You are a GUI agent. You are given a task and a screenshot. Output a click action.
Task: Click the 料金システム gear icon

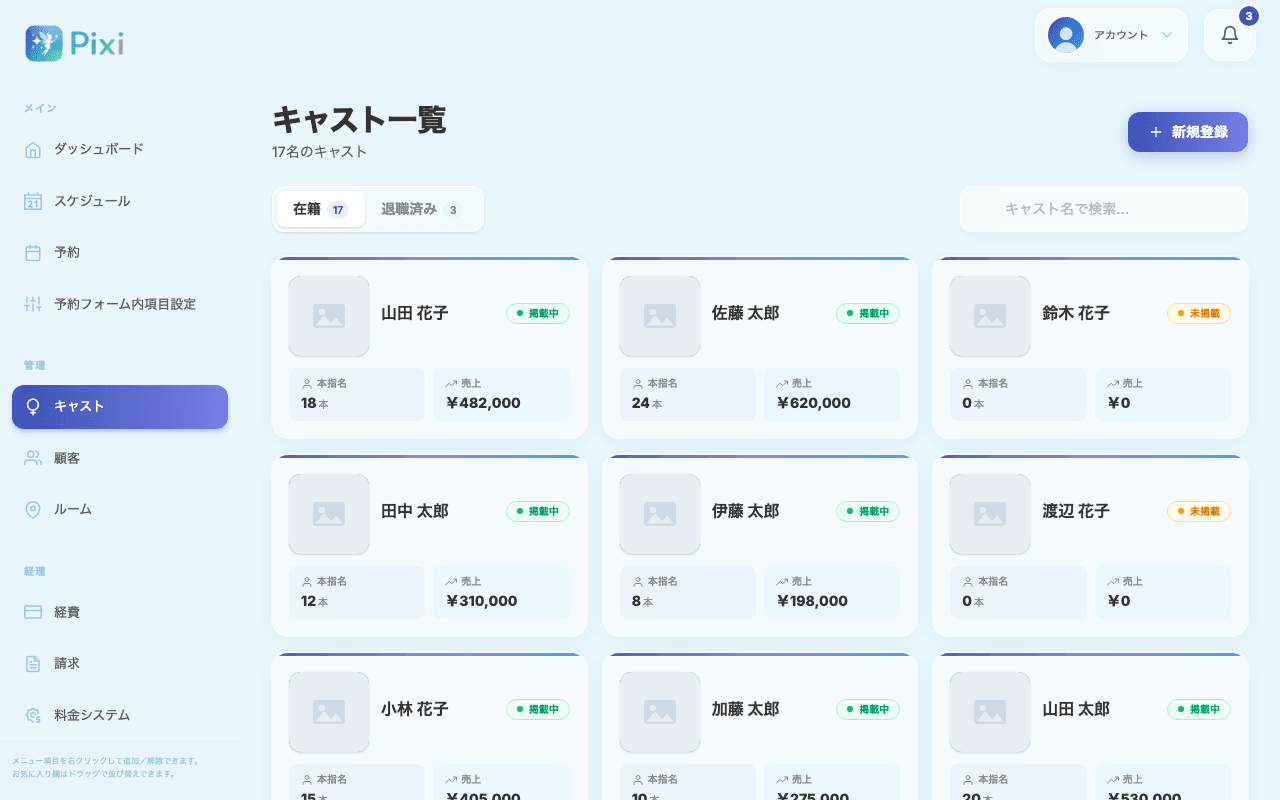(33, 715)
